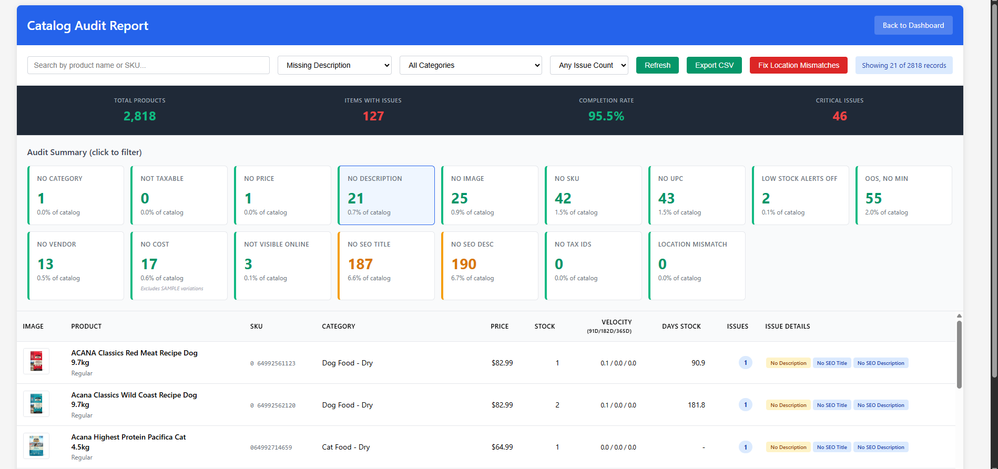
Task: Click the No SEO Title tag on the second row
Action: tap(832, 405)
